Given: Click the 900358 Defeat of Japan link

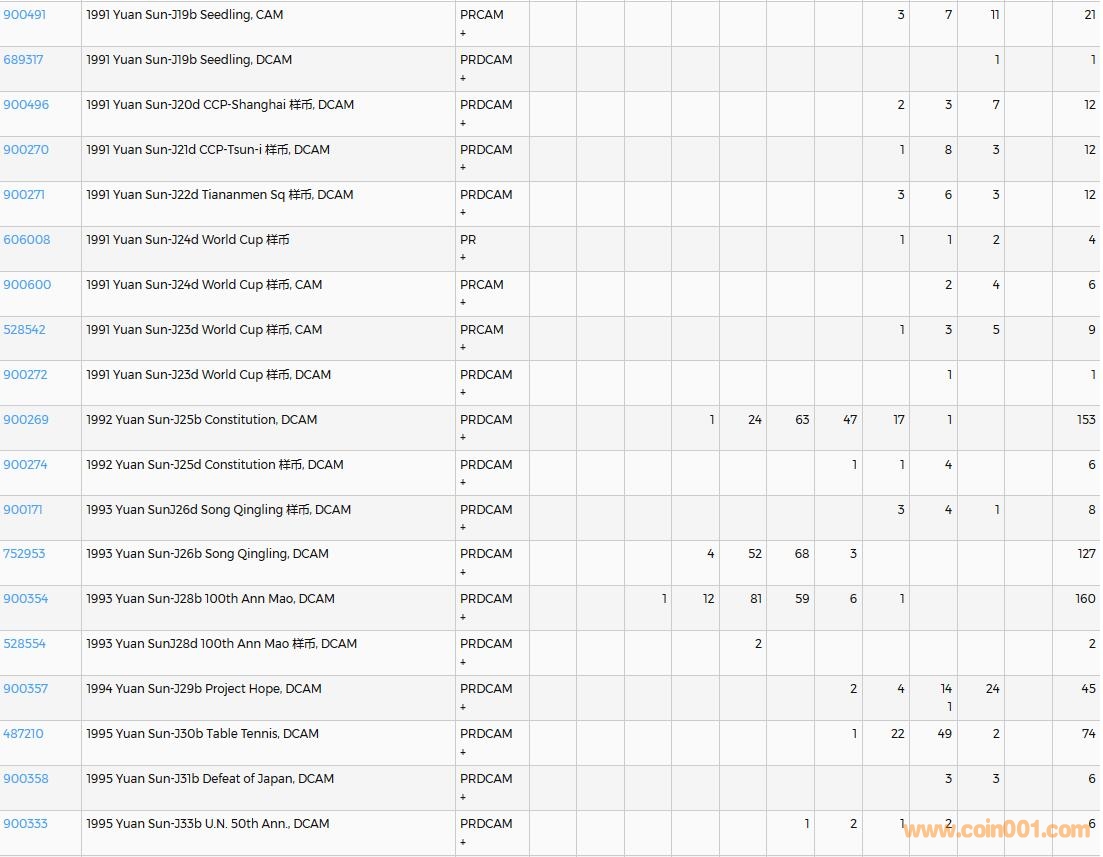Looking at the screenshot, I should [26, 779].
